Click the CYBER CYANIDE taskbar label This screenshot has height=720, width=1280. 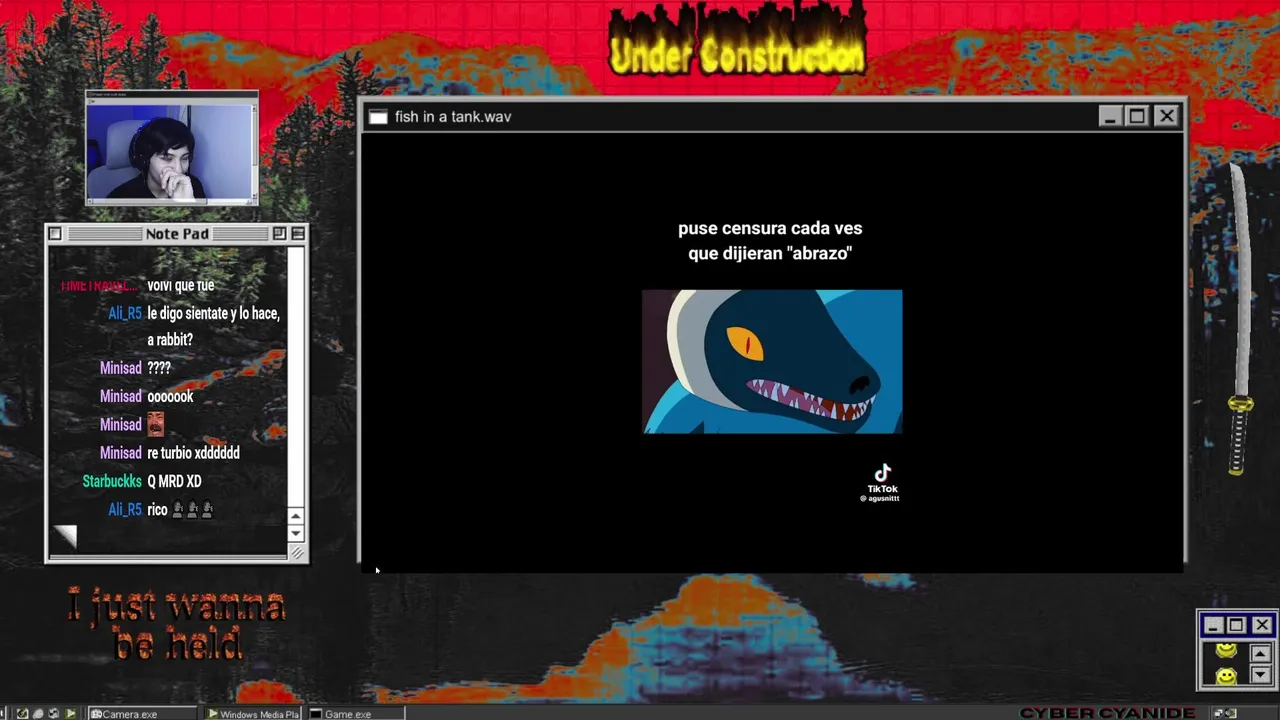[1107, 713]
